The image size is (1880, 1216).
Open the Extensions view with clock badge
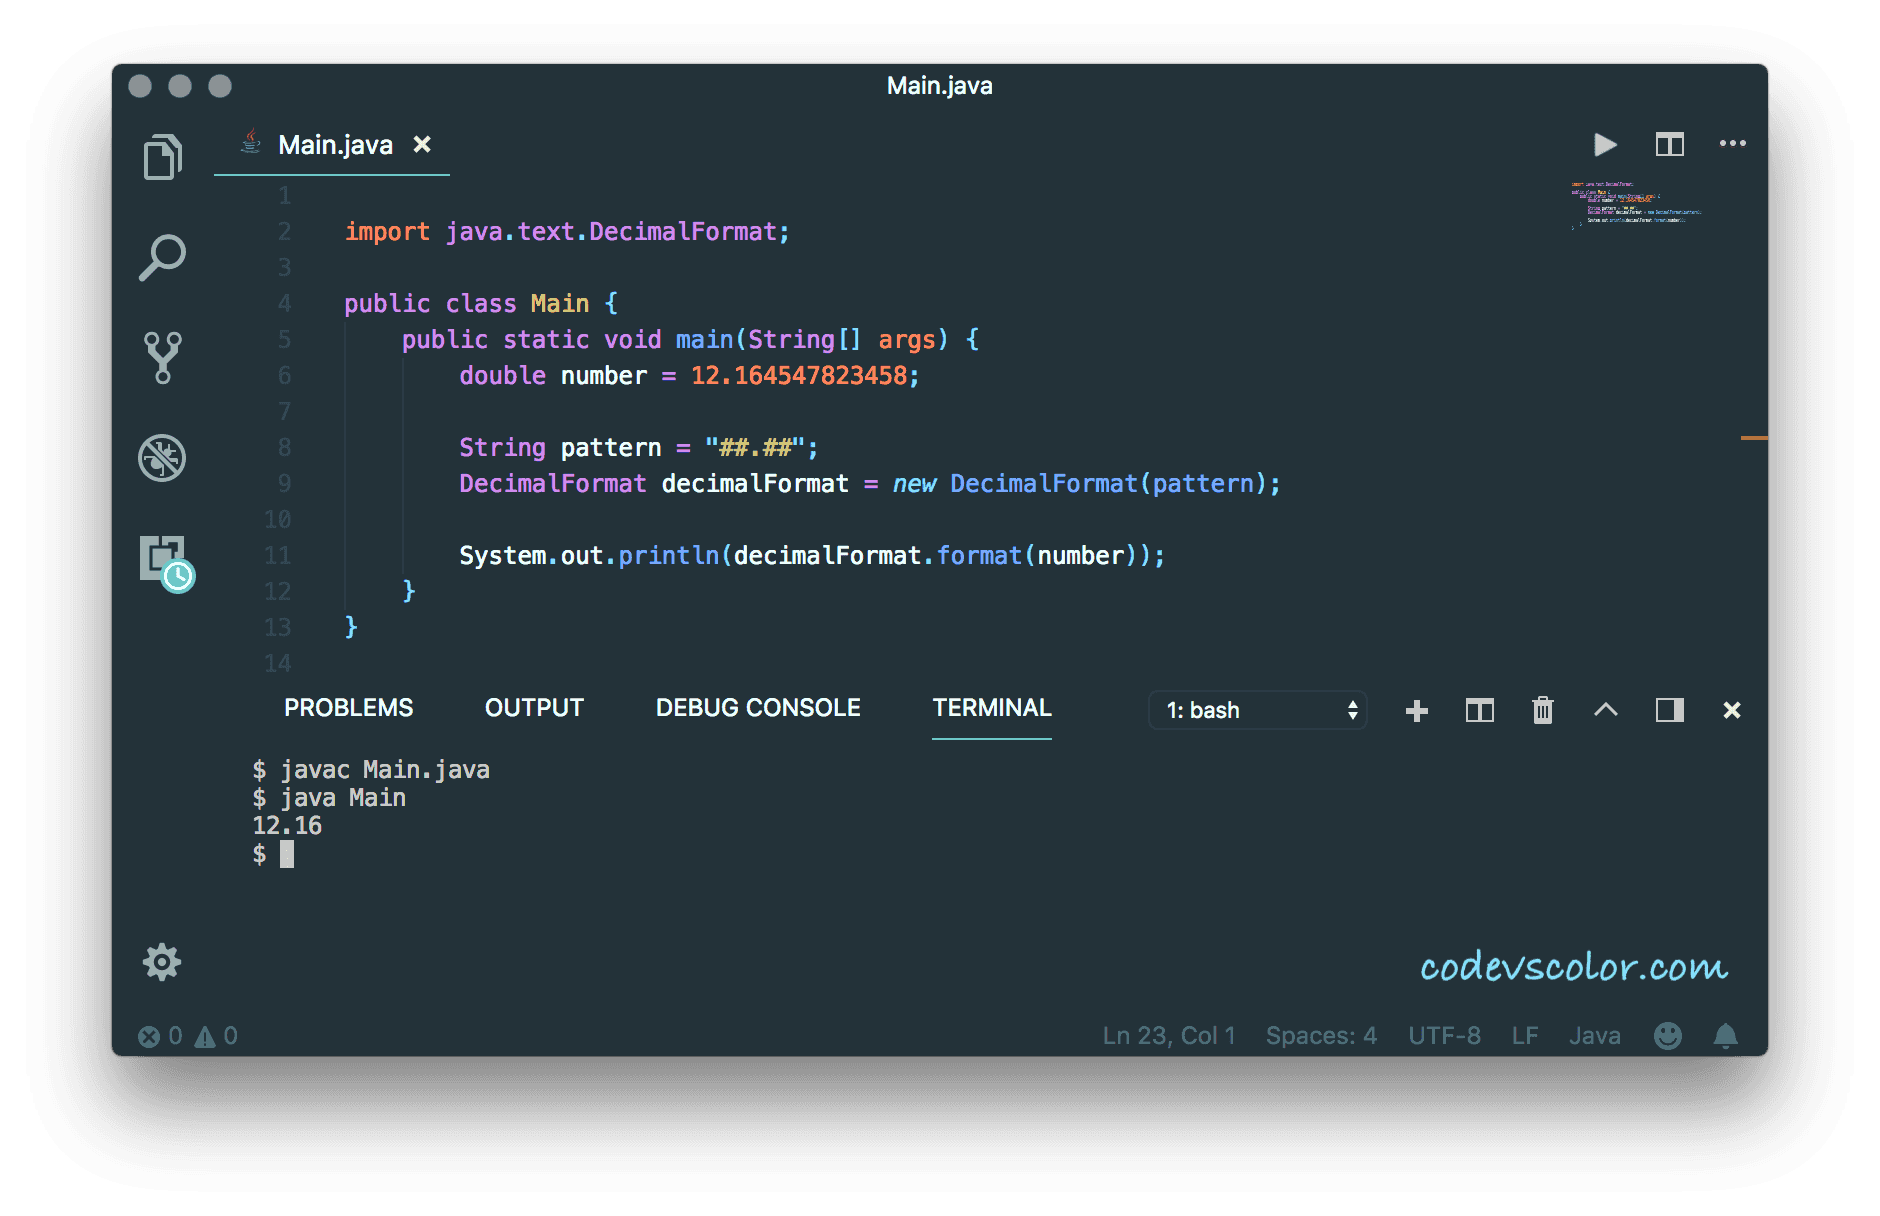(166, 563)
